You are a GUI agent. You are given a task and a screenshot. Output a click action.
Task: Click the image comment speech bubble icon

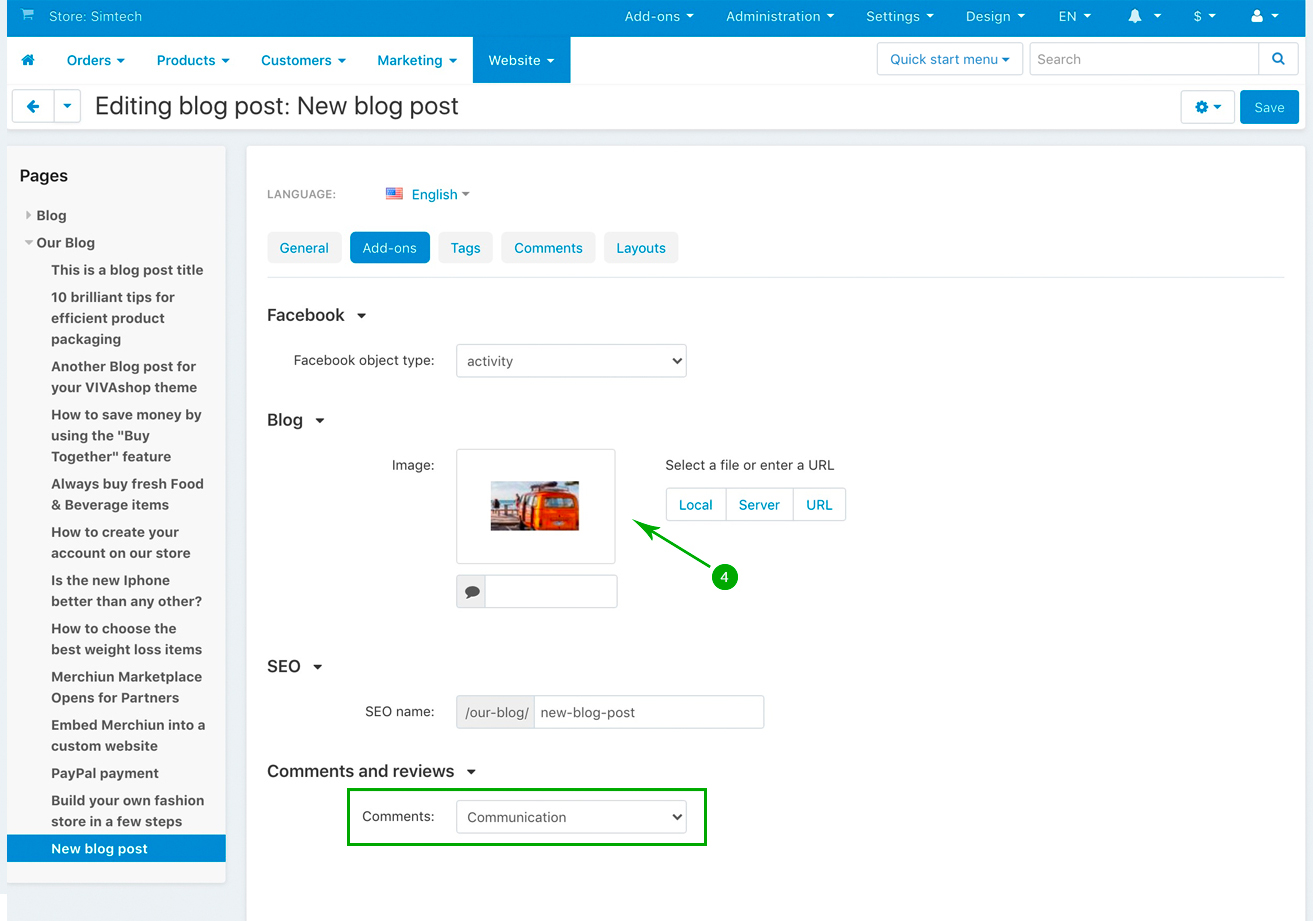(472, 592)
